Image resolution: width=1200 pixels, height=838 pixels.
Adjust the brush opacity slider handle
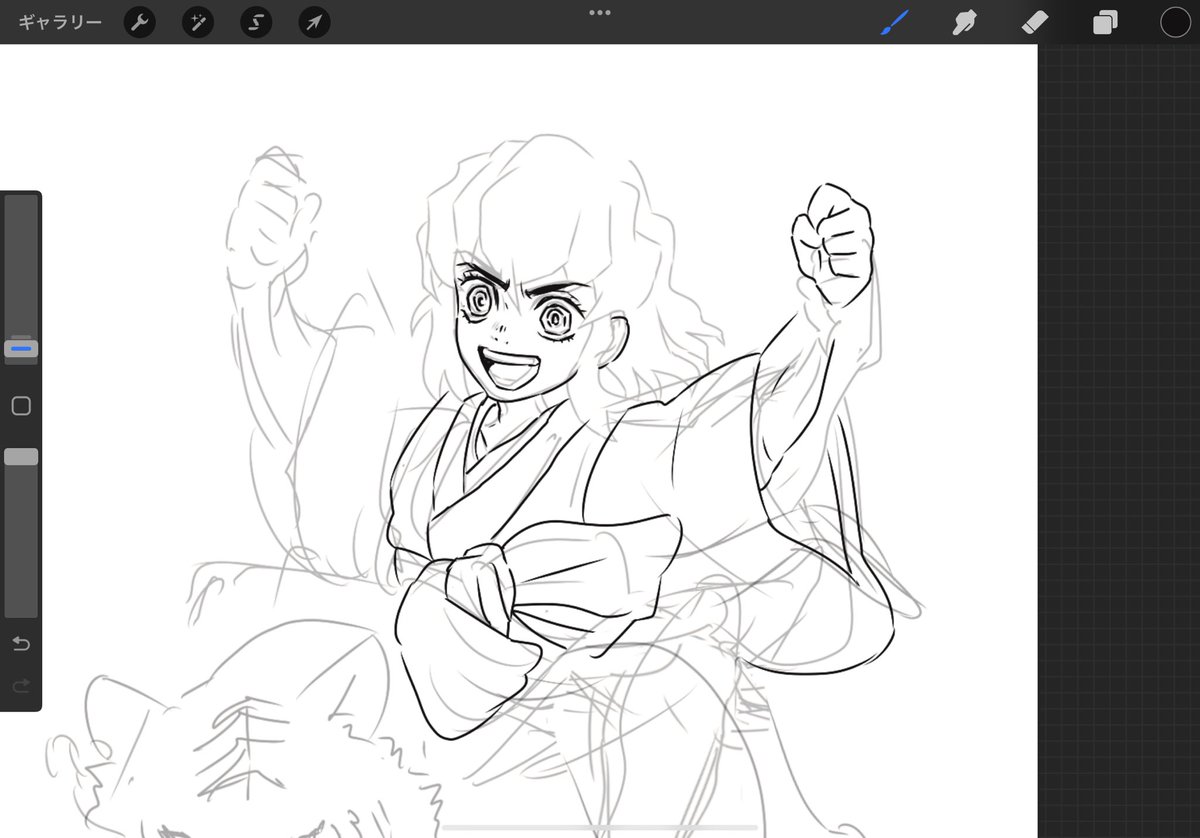point(21,456)
